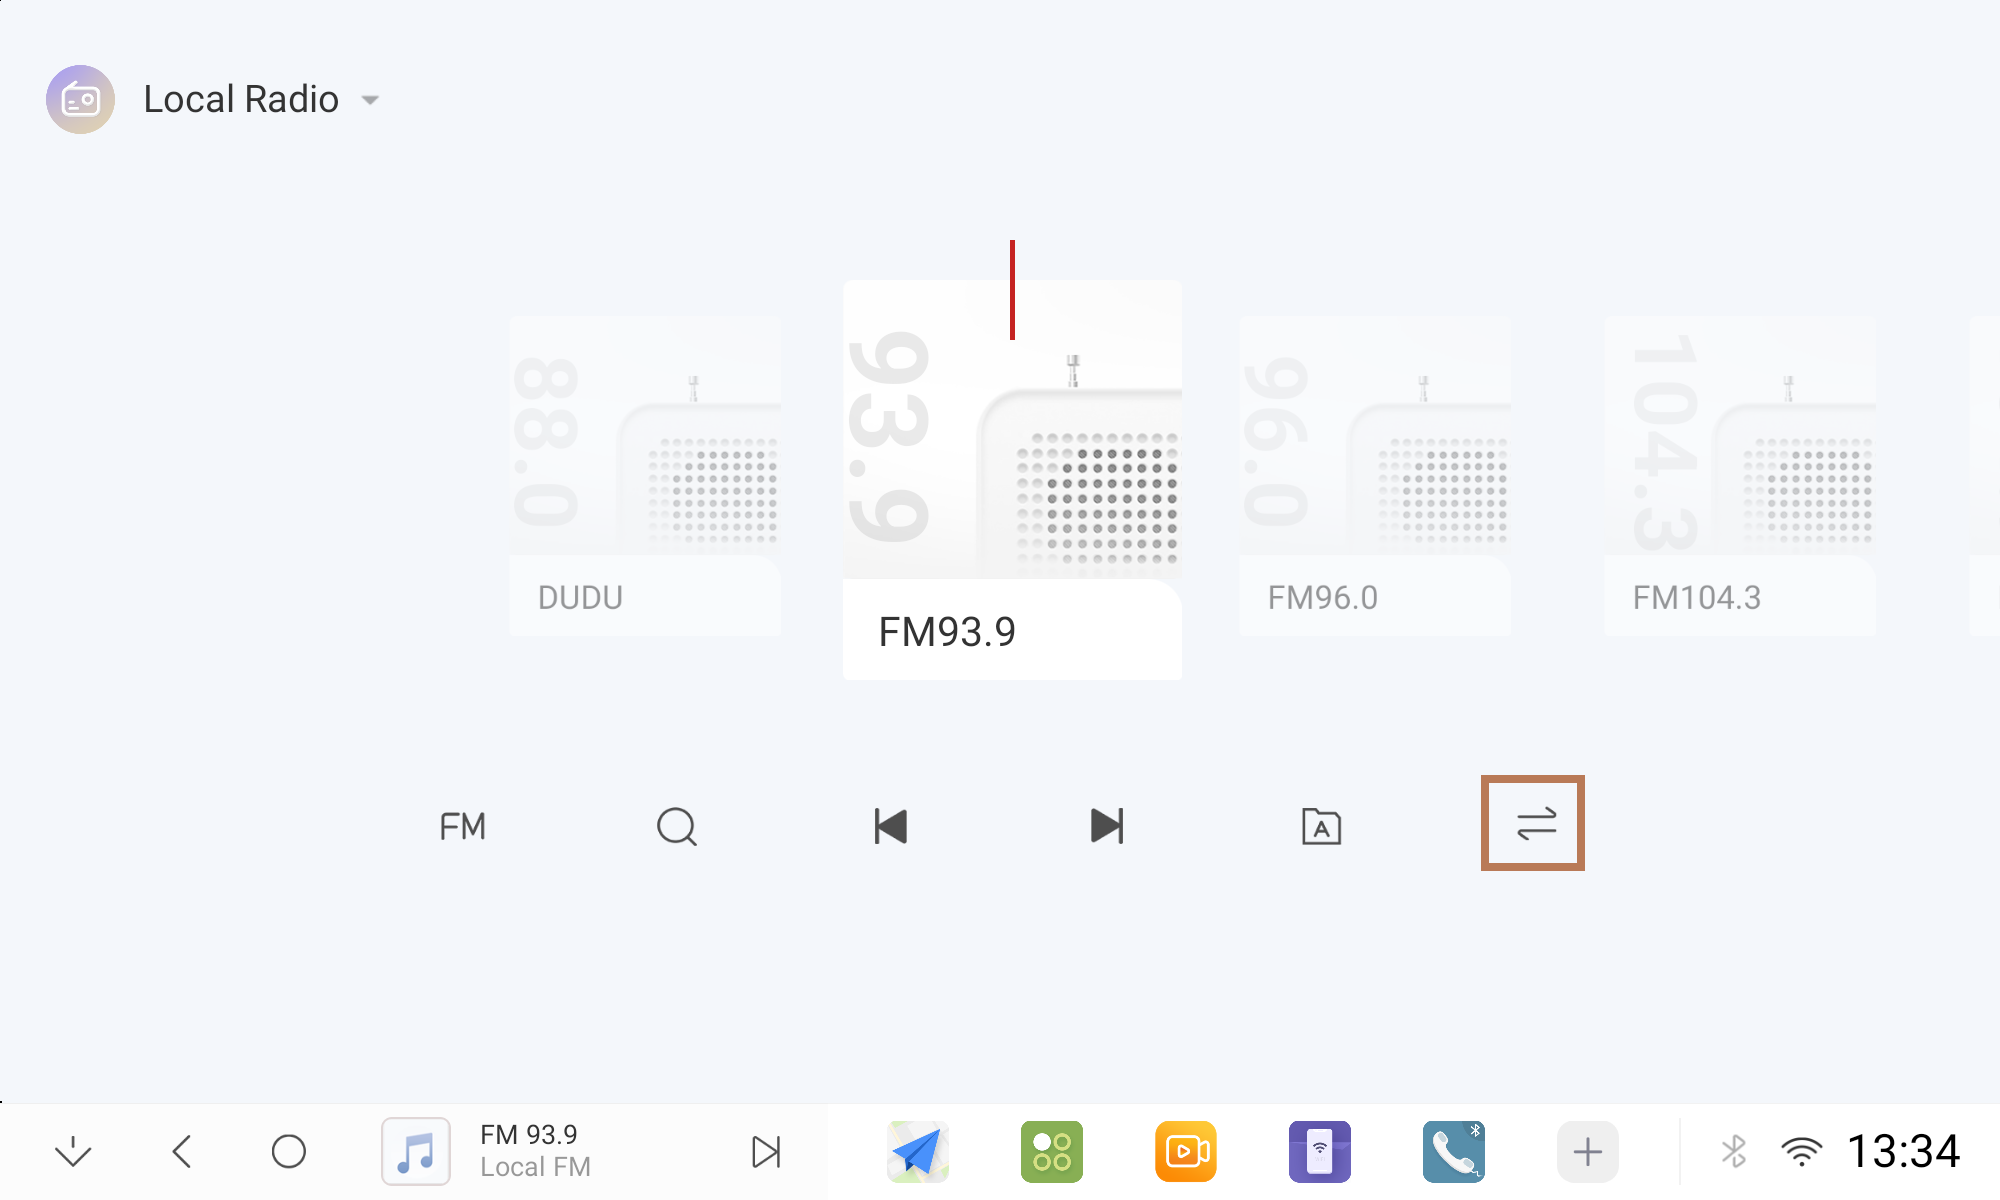This screenshot has height=1200, width=2000.
Task: Add a shortcut with the plus button
Action: click(1588, 1152)
